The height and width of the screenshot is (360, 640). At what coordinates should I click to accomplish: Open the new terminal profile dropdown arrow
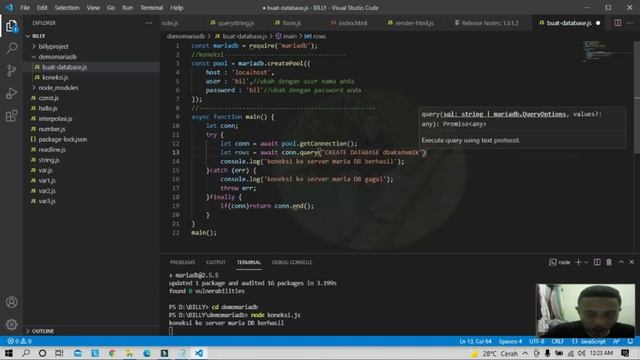pos(586,262)
